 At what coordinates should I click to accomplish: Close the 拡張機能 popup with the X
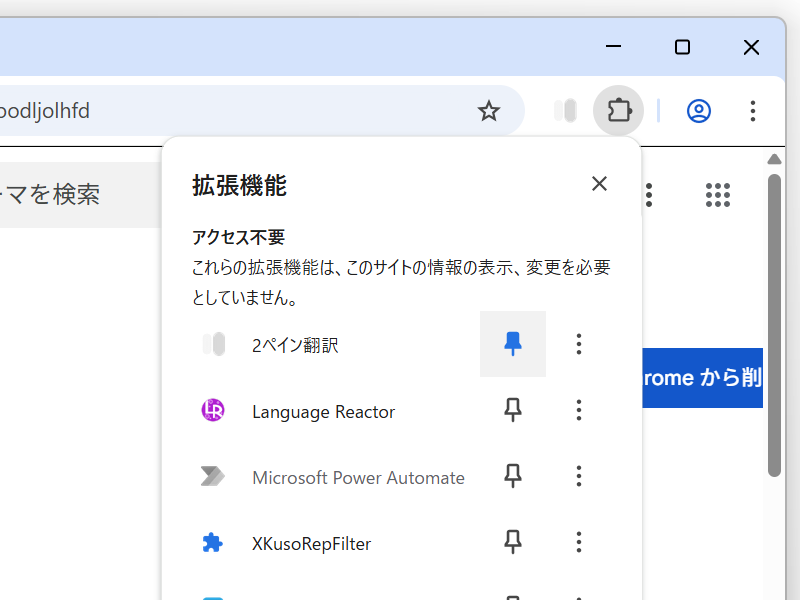(x=599, y=184)
